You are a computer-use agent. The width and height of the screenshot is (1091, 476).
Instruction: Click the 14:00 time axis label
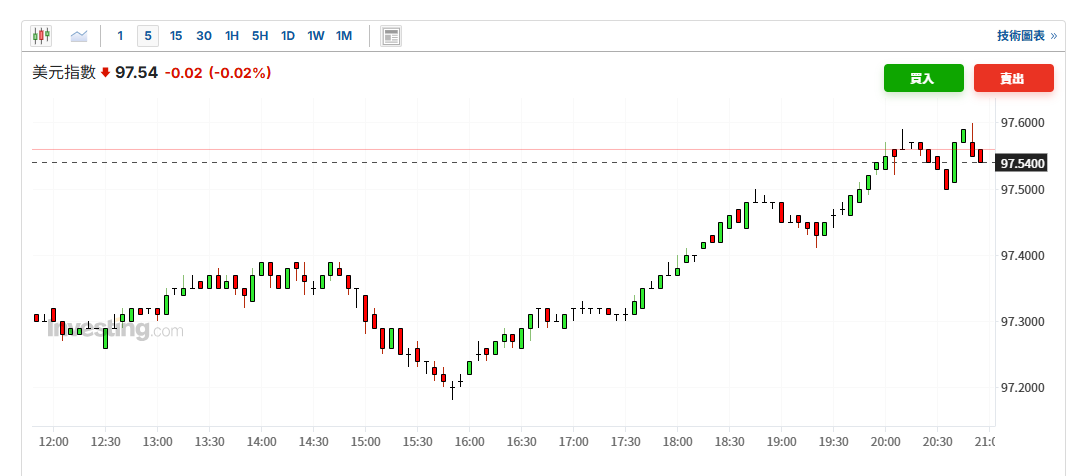click(262, 442)
